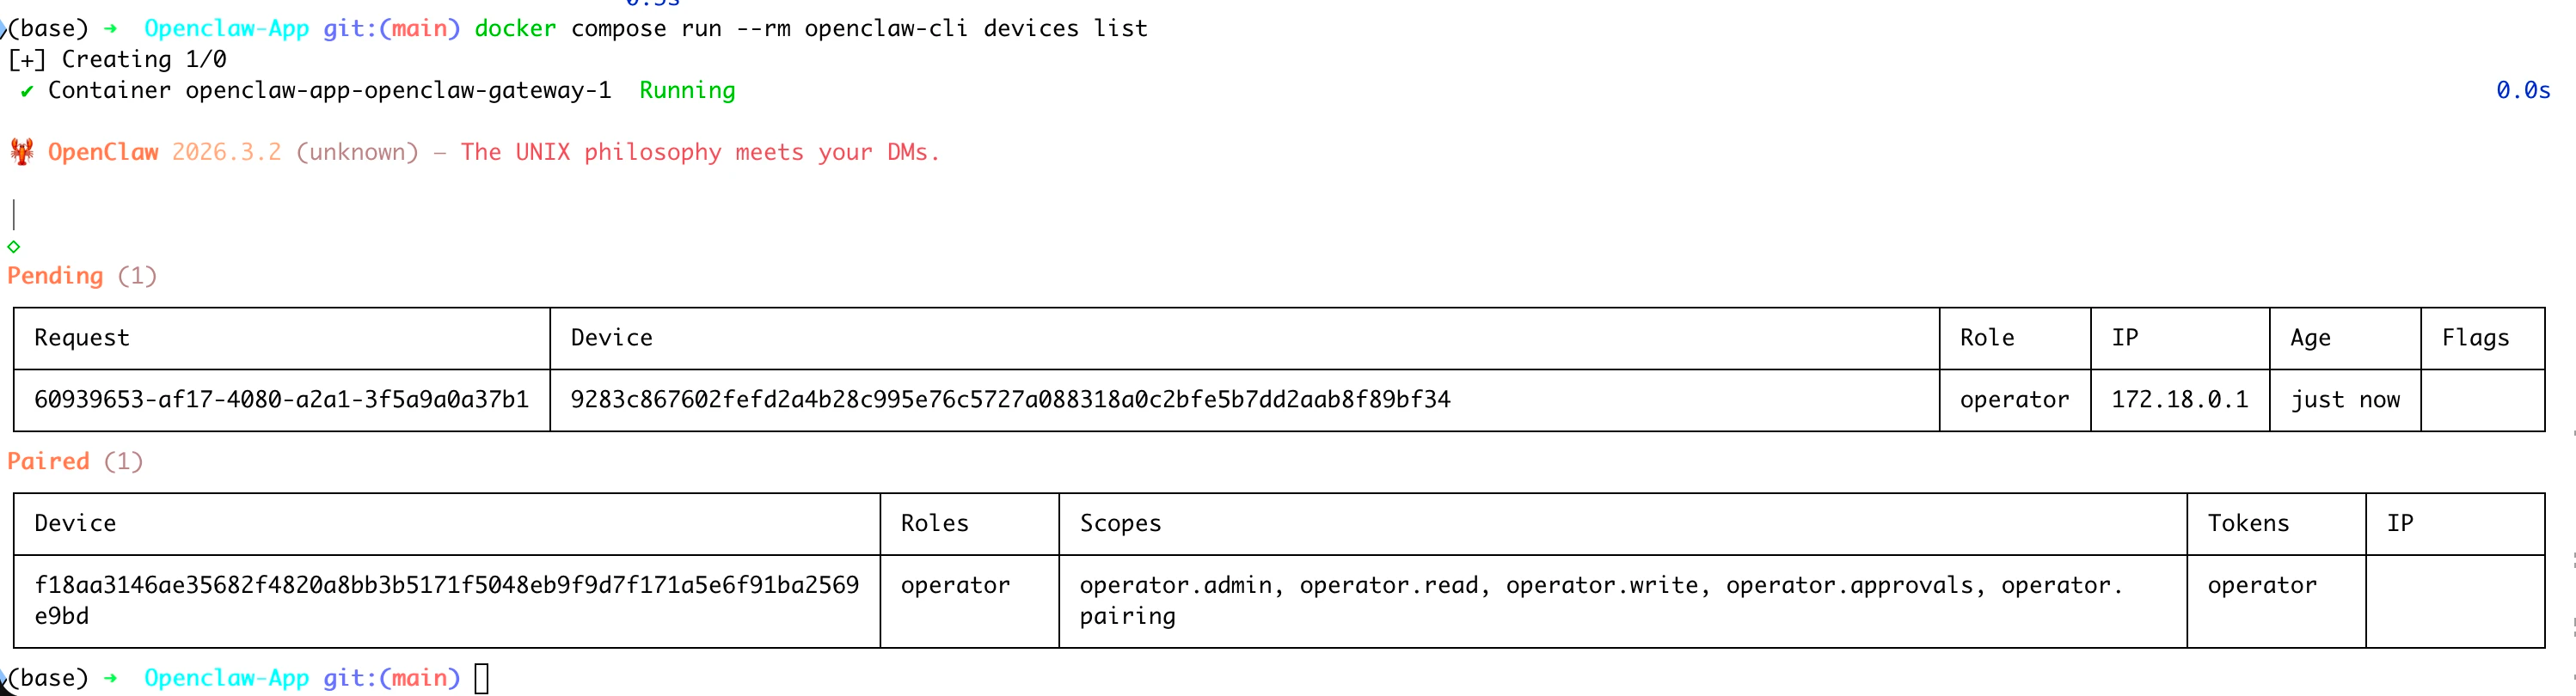The width and height of the screenshot is (2576, 696).
Task: Click the green Running status text
Action: (x=687, y=91)
